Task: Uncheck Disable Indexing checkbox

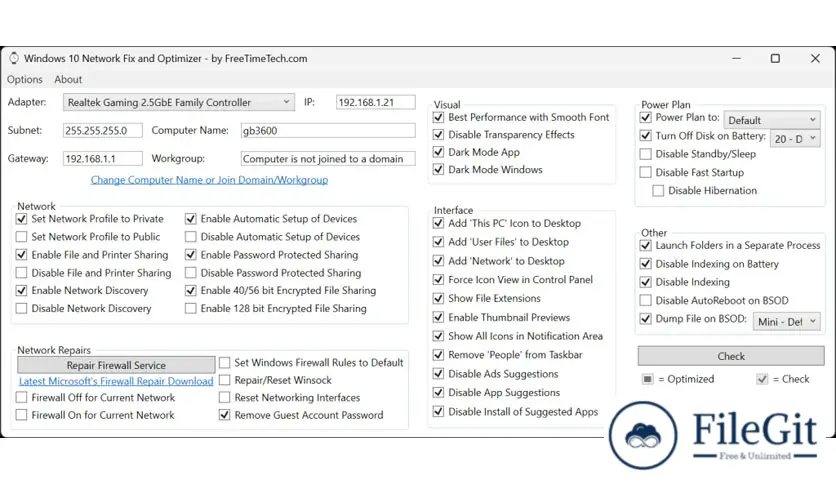Action: click(x=646, y=282)
